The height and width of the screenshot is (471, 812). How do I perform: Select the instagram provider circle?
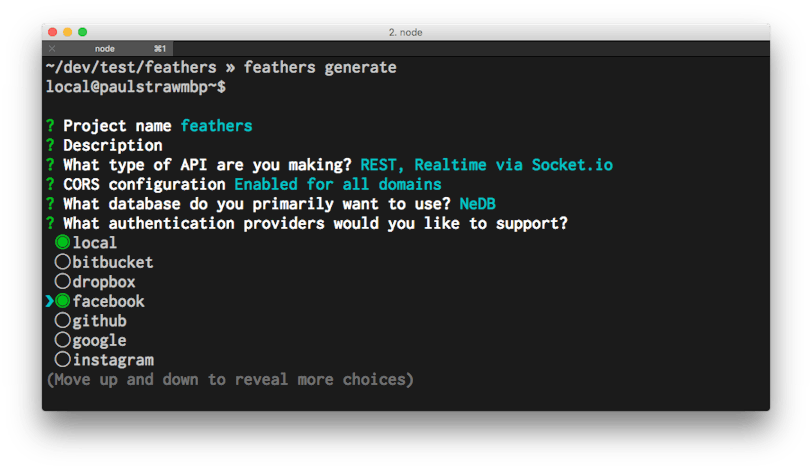(63, 359)
